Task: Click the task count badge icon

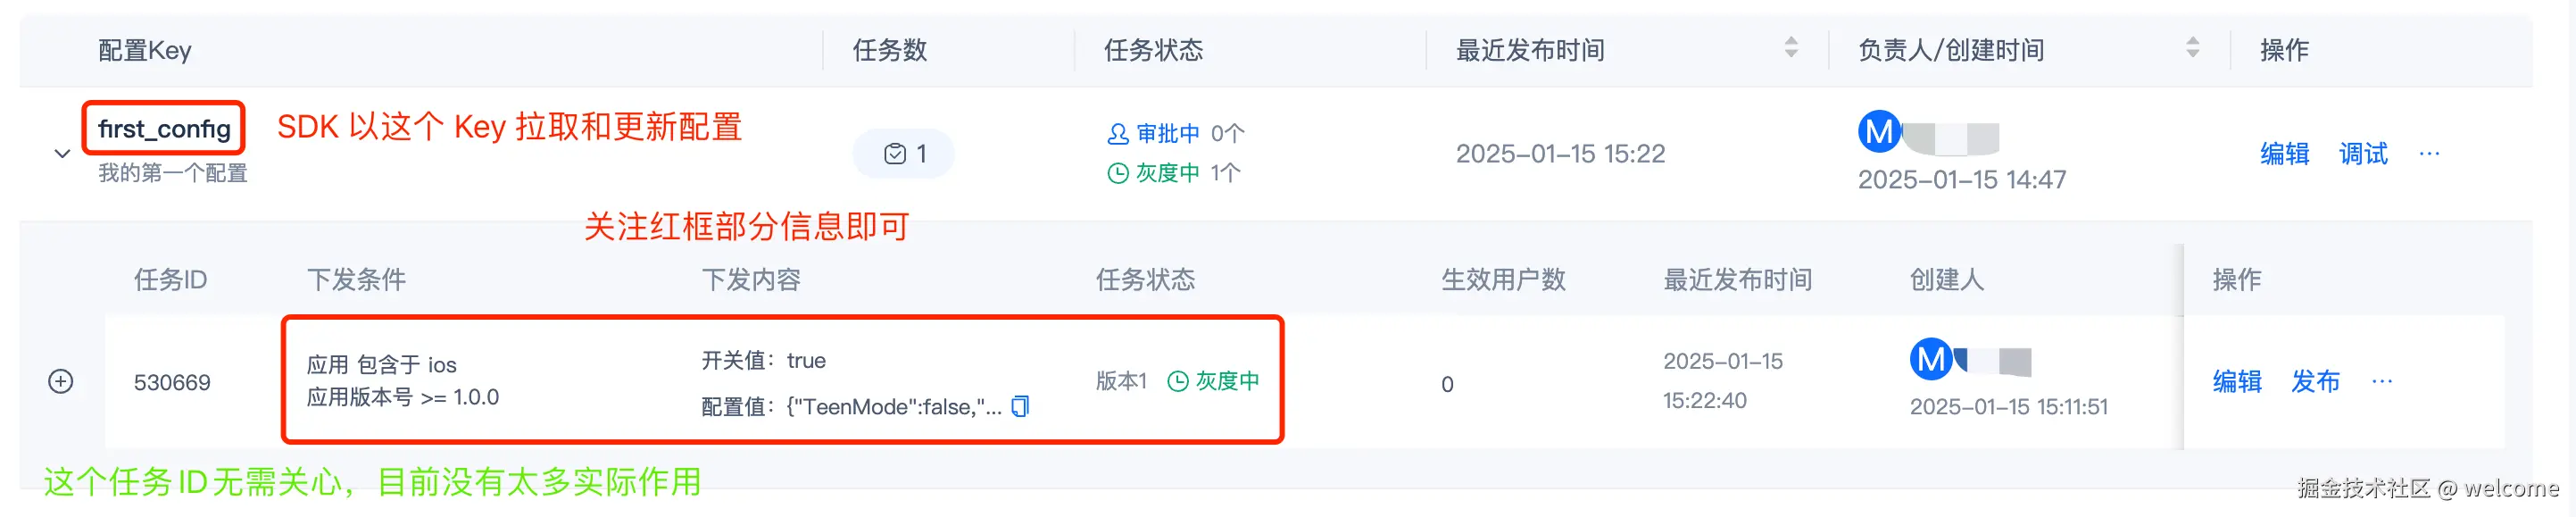Action: click(895, 153)
